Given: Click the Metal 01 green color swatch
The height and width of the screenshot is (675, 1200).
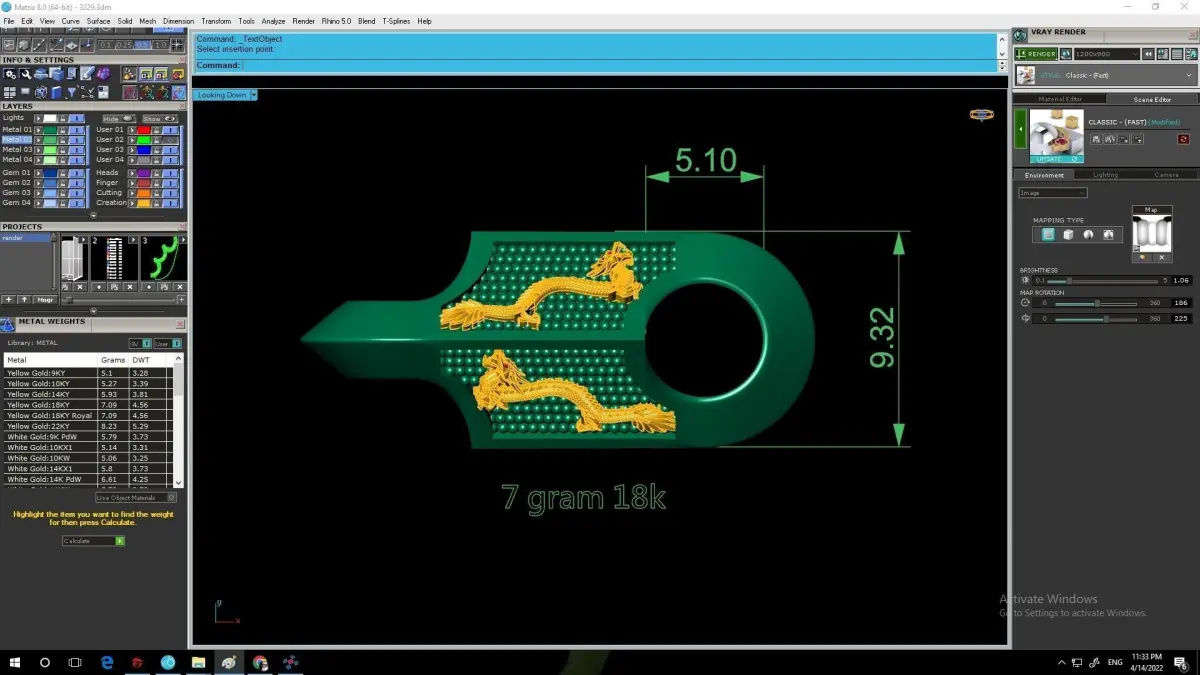Looking at the screenshot, I should (50, 130).
